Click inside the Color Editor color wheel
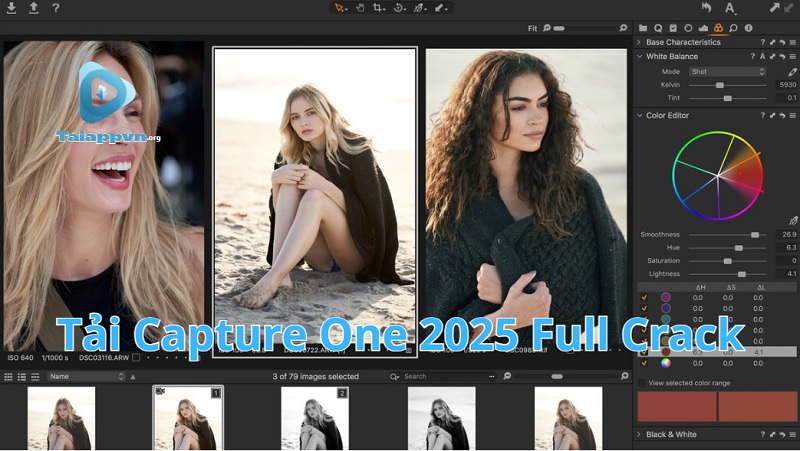800x451 pixels. (x=718, y=176)
